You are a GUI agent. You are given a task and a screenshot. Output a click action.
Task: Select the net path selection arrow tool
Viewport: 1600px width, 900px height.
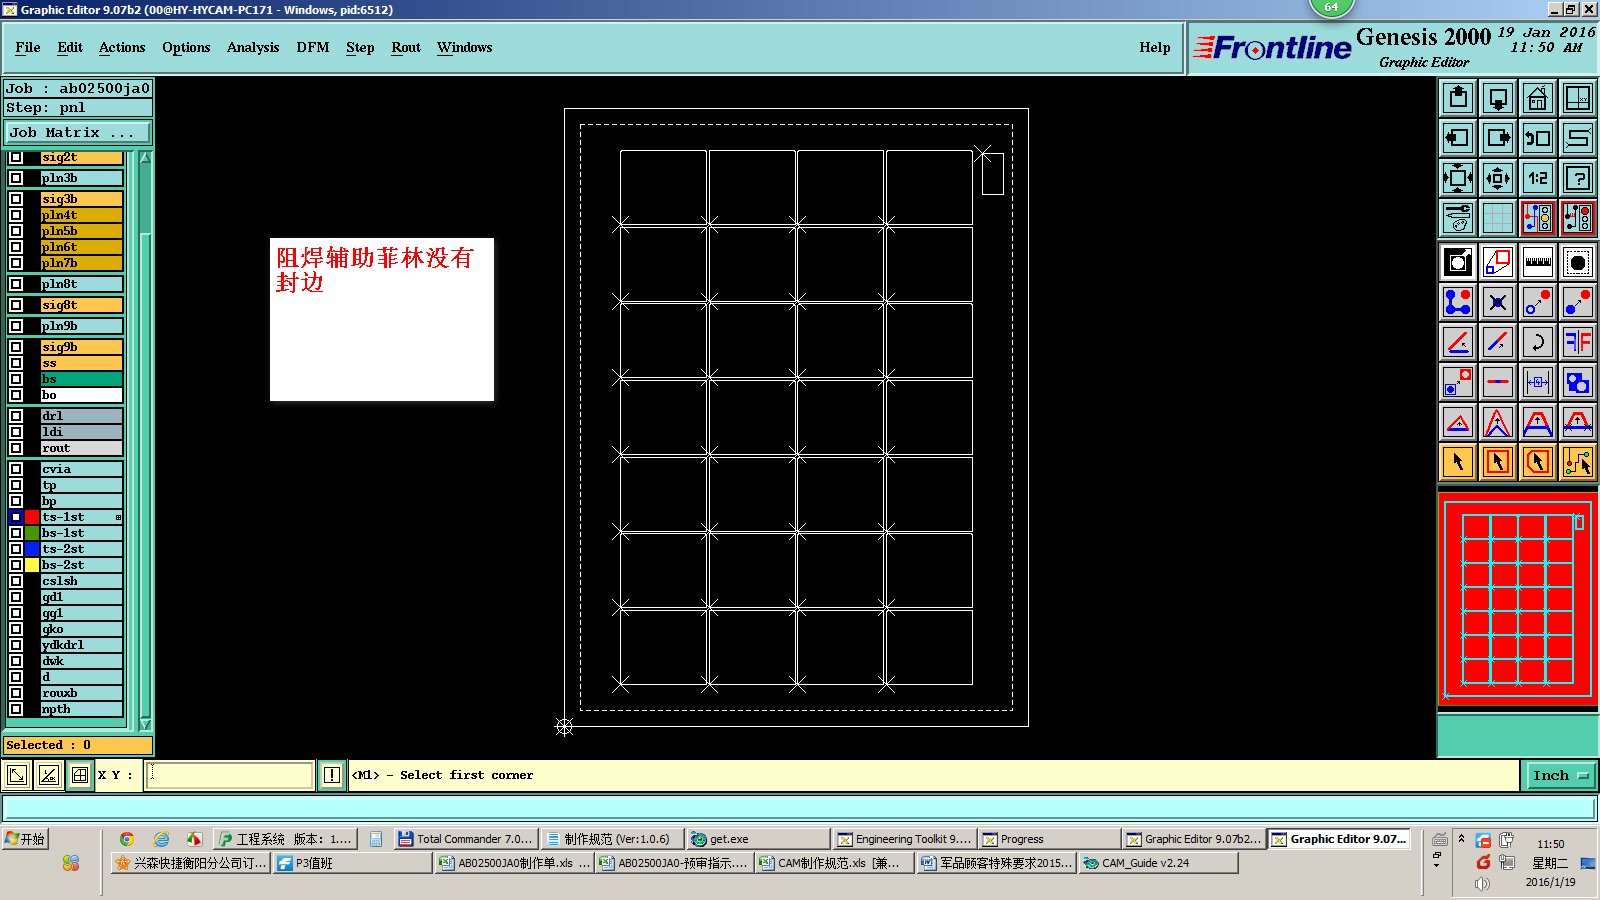(1578, 462)
